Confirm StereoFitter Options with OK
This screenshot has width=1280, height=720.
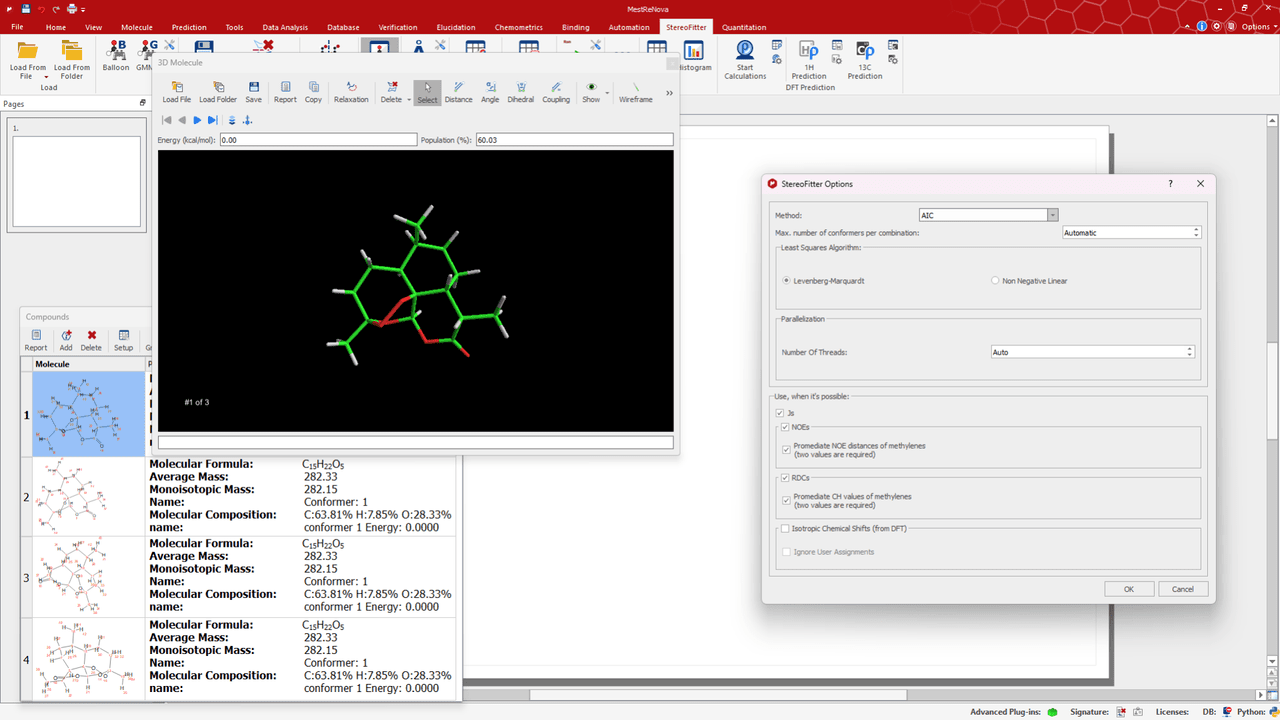click(1129, 589)
